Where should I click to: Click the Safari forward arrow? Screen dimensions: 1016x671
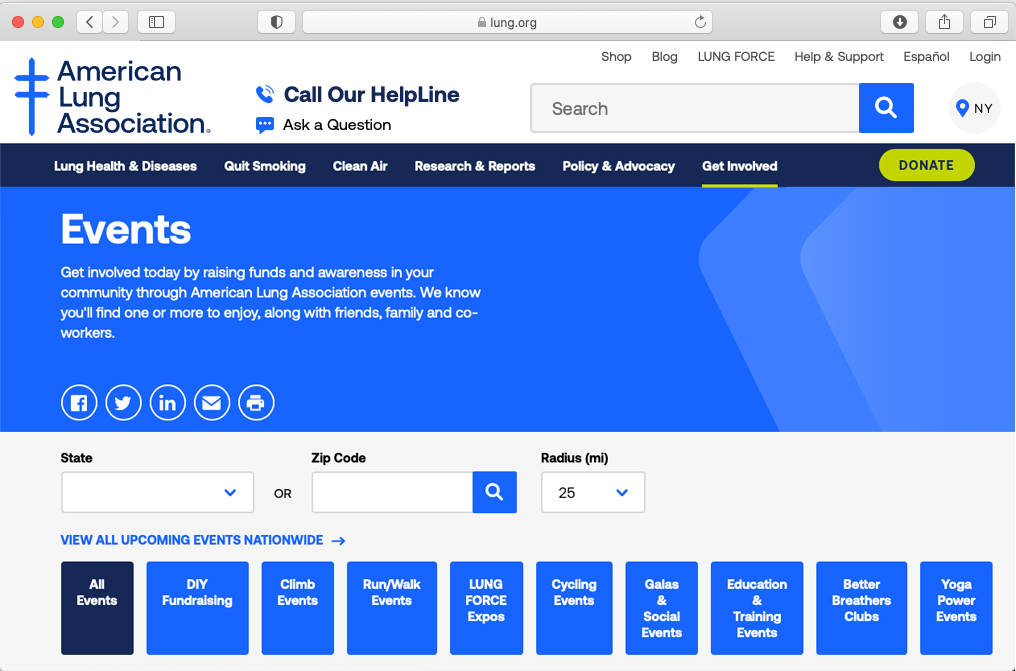[x=115, y=22]
